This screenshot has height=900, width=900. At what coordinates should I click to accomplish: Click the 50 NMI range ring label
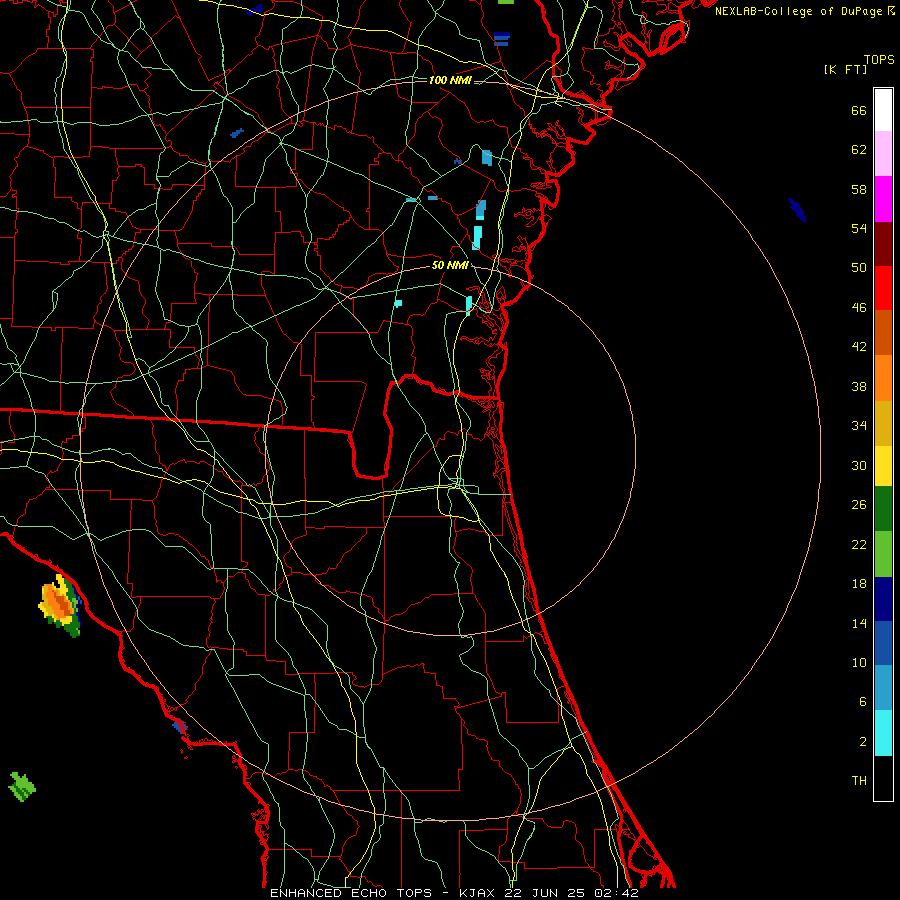[x=450, y=265]
